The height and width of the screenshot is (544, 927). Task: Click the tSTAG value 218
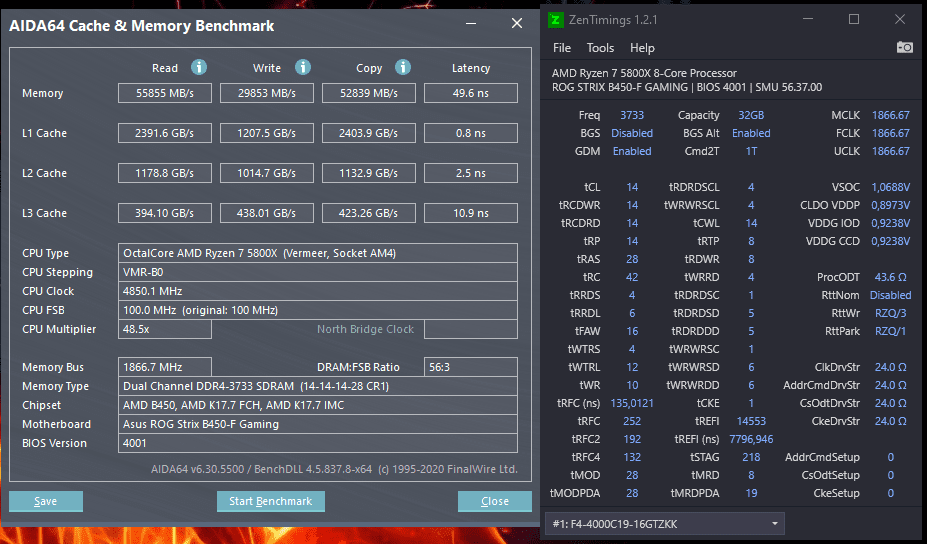(751, 457)
